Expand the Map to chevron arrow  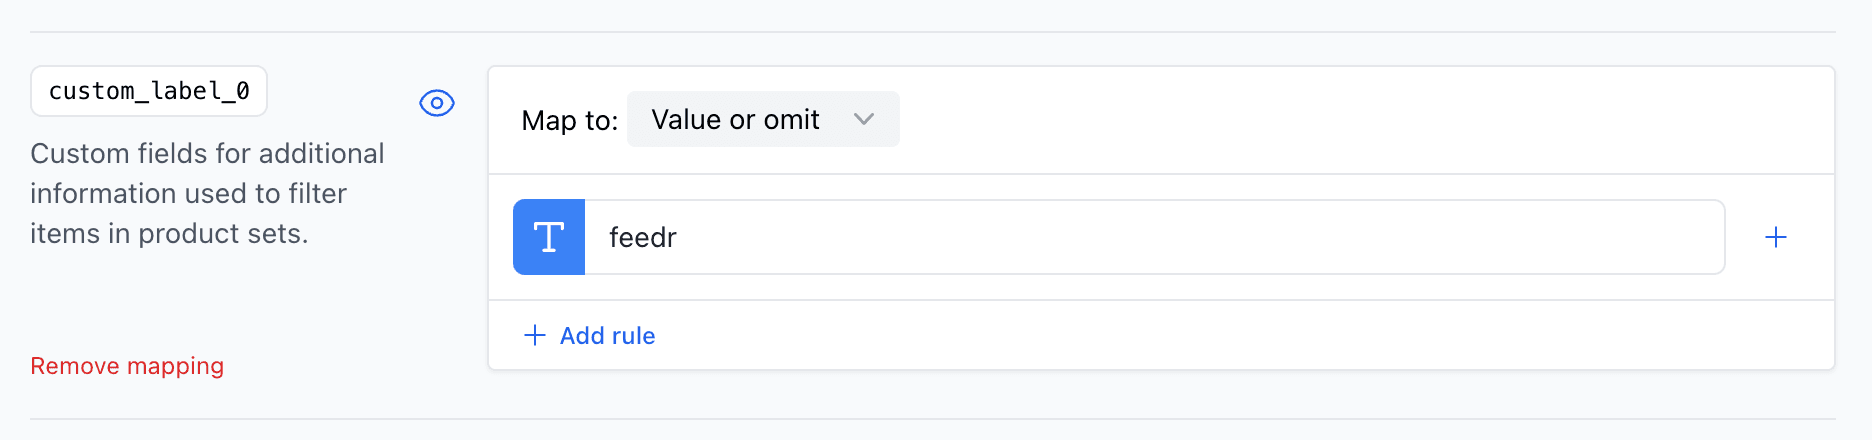coord(864,120)
